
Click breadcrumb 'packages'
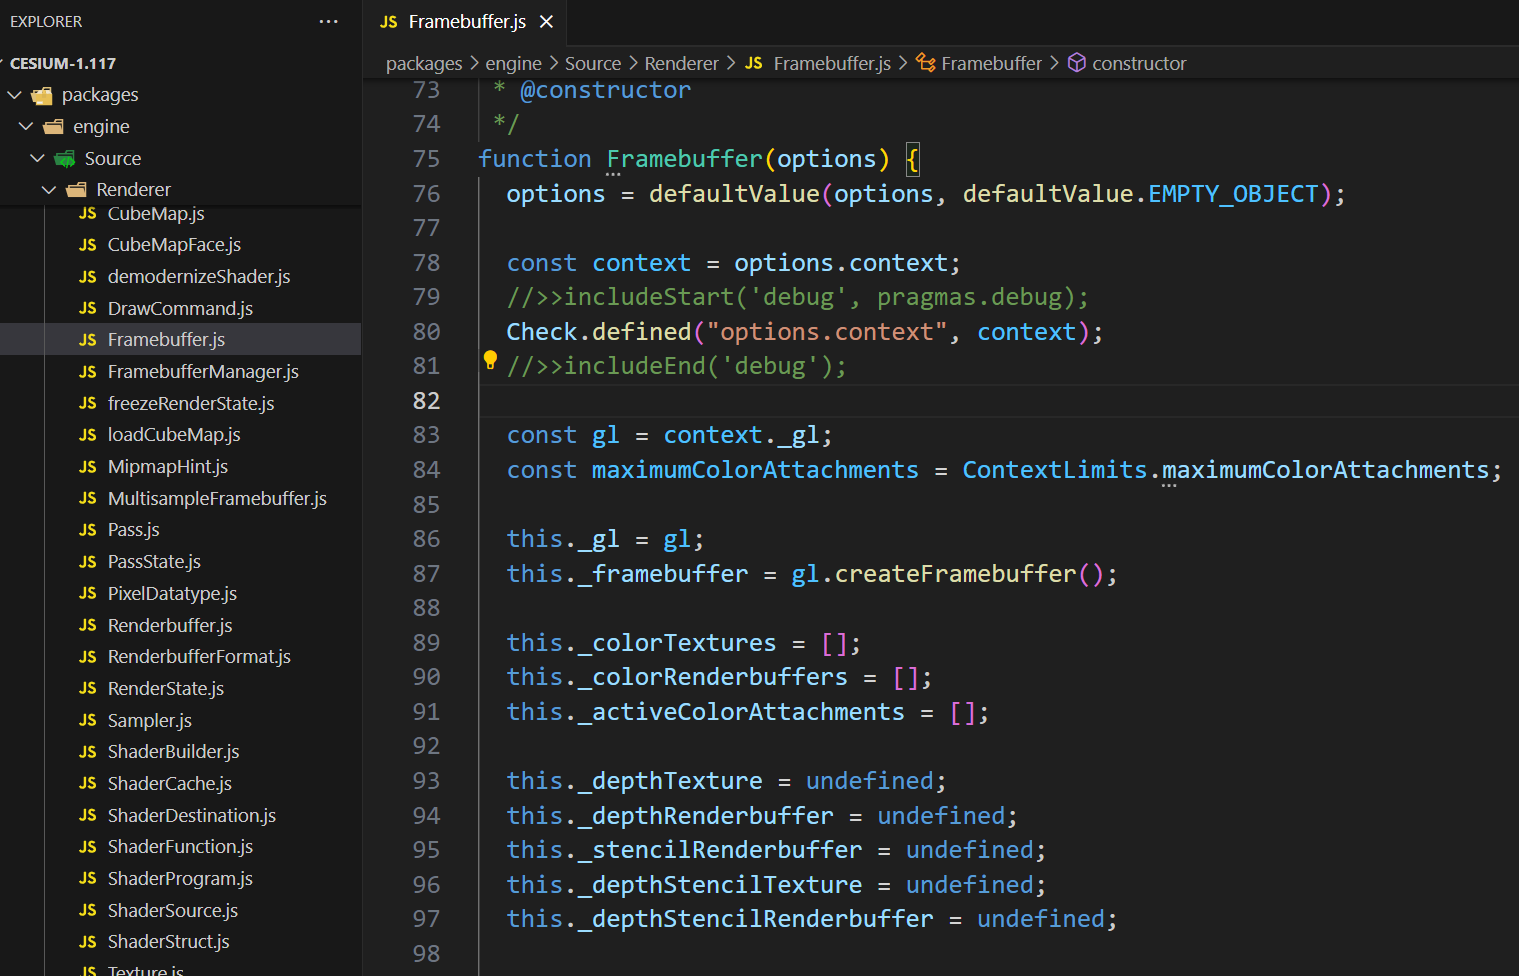pyautogui.click(x=424, y=64)
